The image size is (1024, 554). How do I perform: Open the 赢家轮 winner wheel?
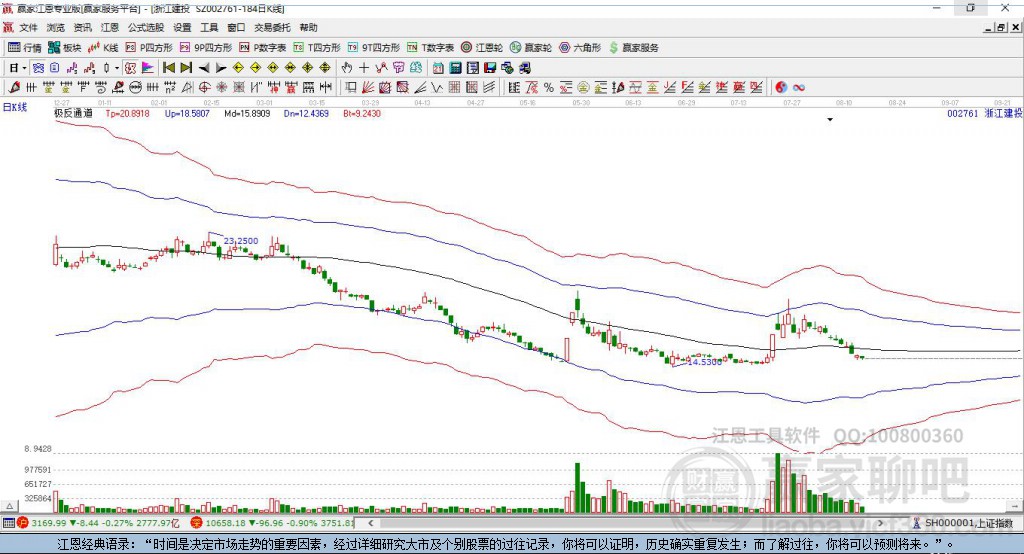(x=530, y=48)
